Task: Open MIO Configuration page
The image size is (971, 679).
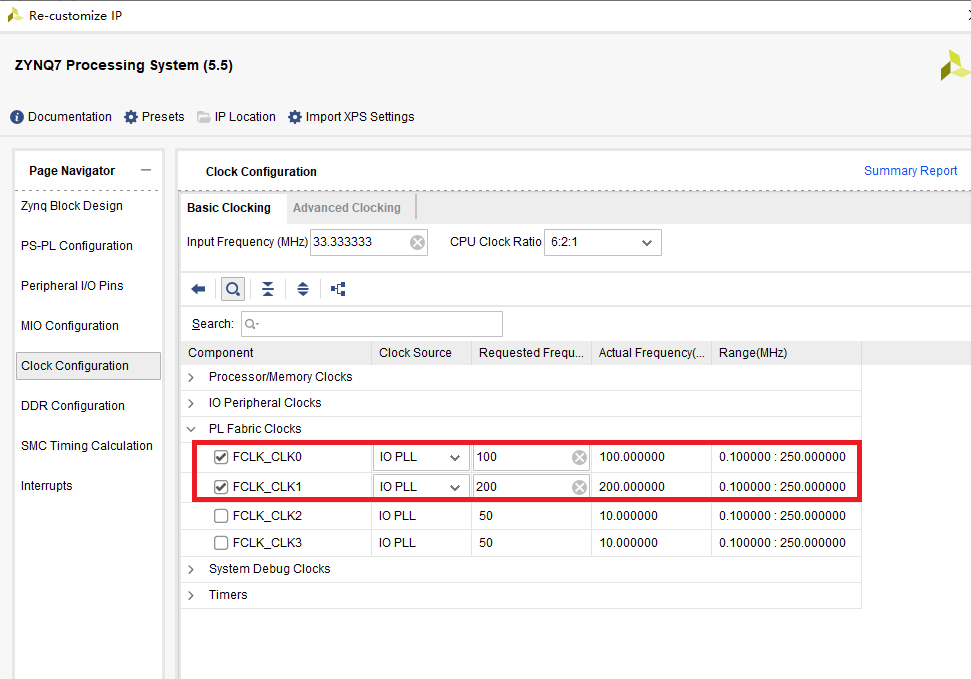Action: click(x=69, y=326)
